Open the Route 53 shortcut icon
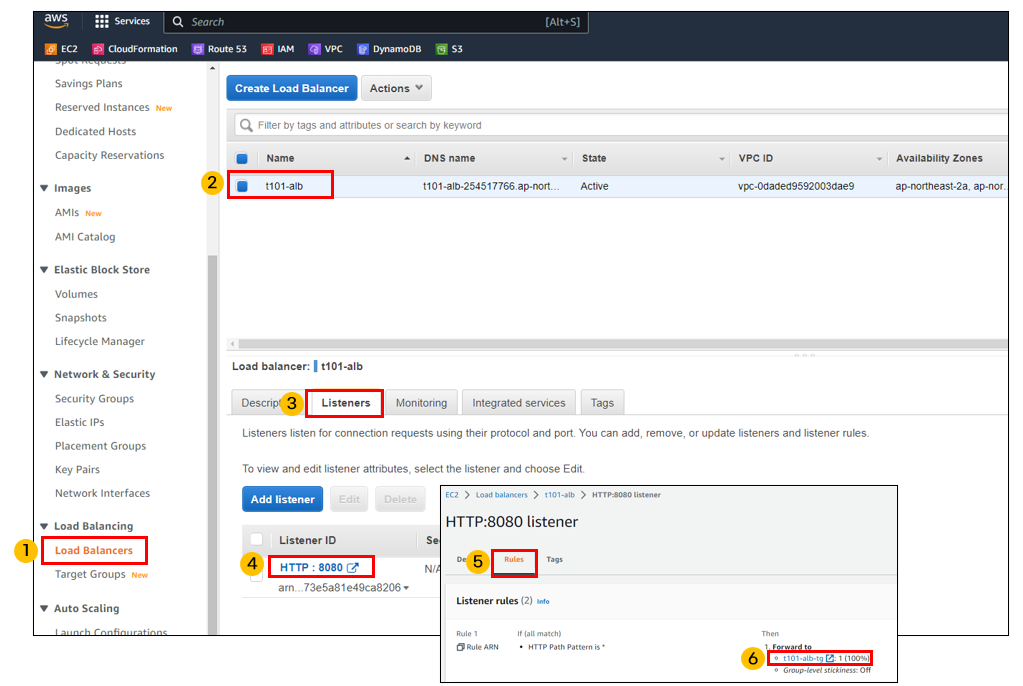The image size is (1023, 686). [197, 49]
